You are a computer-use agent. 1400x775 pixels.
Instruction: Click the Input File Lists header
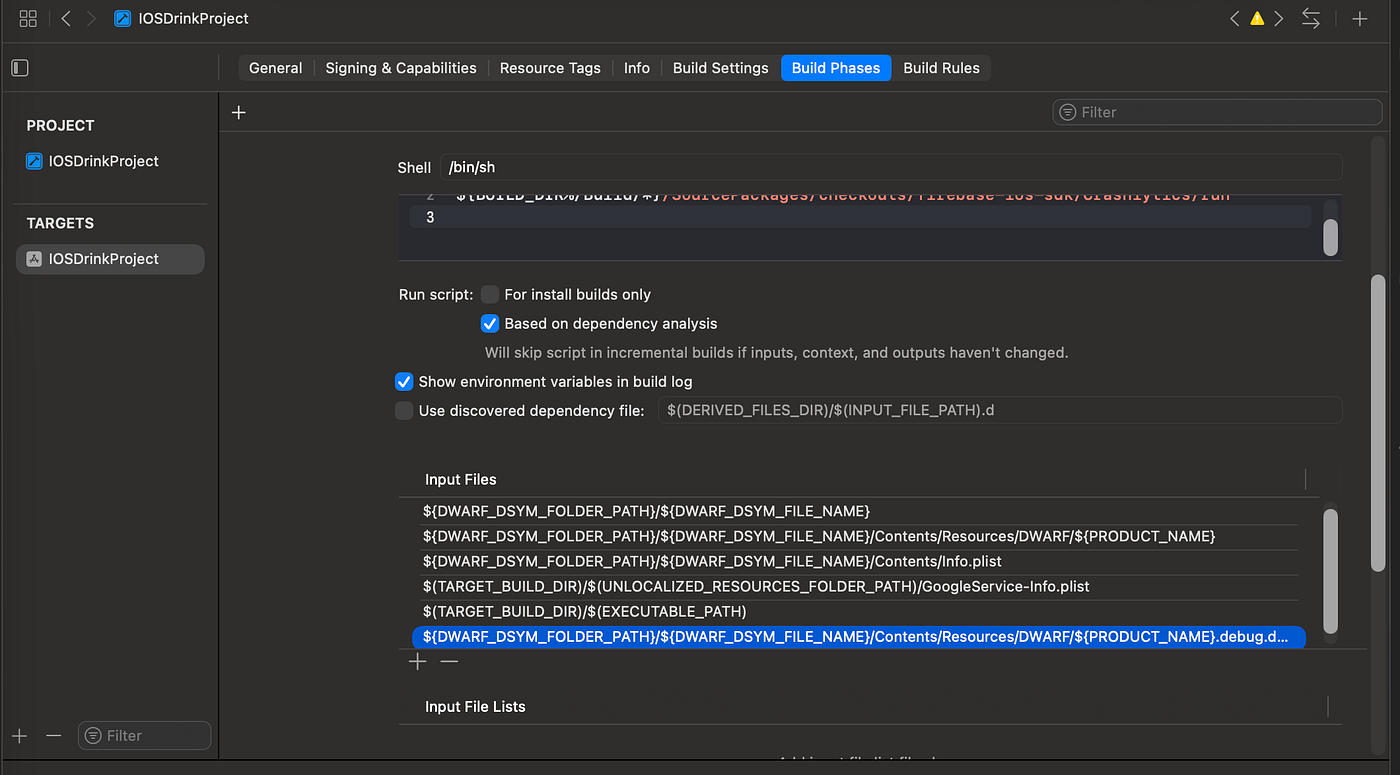475,706
